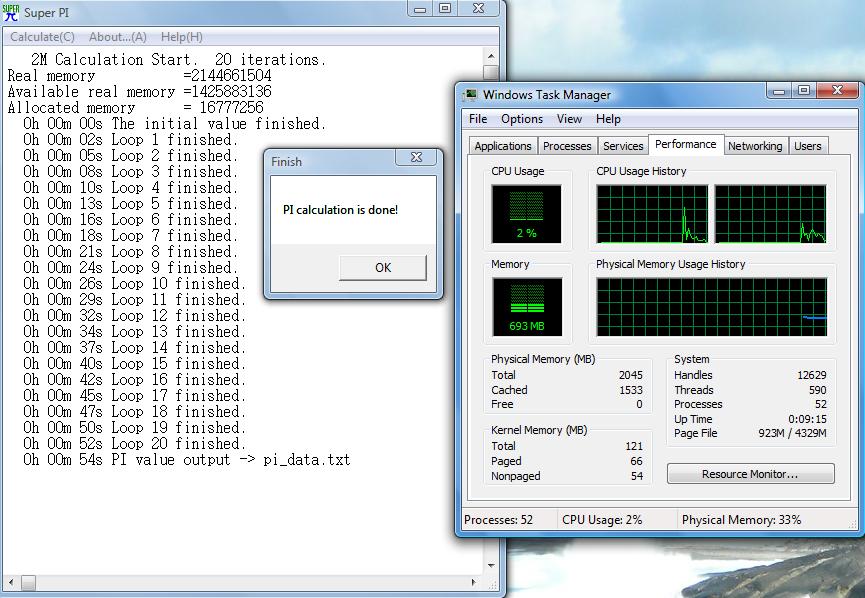Image resolution: width=865 pixels, height=598 pixels.
Task: Open the Help menu in Super PI
Action: click(x=181, y=37)
